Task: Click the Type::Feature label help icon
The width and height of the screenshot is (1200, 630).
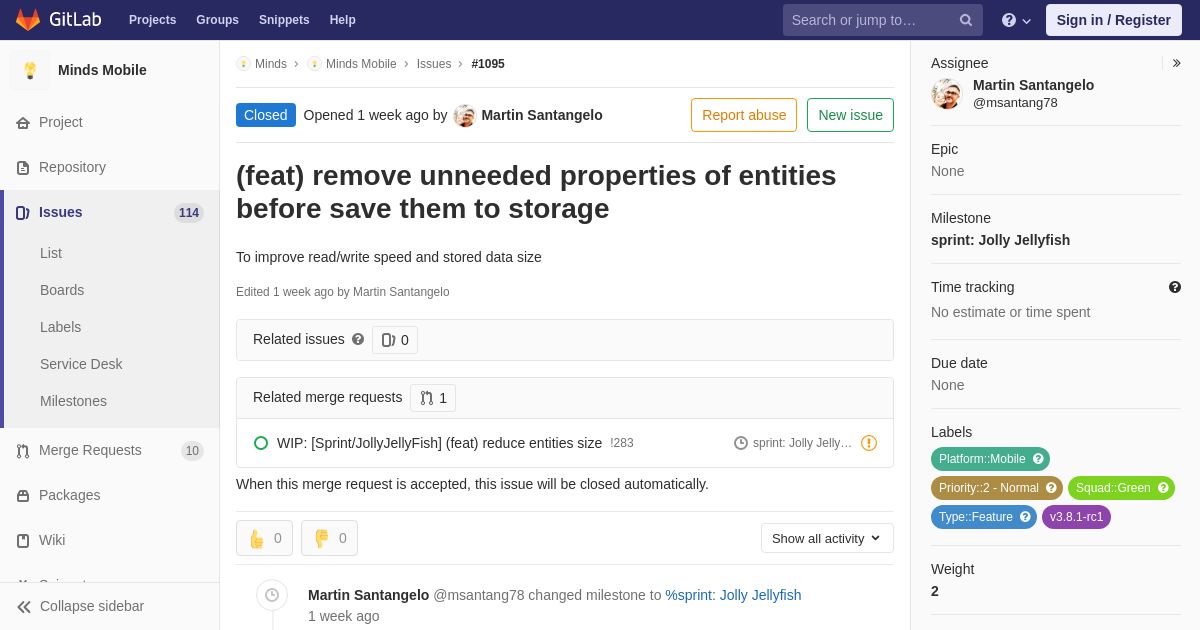Action: click(1025, 517)
